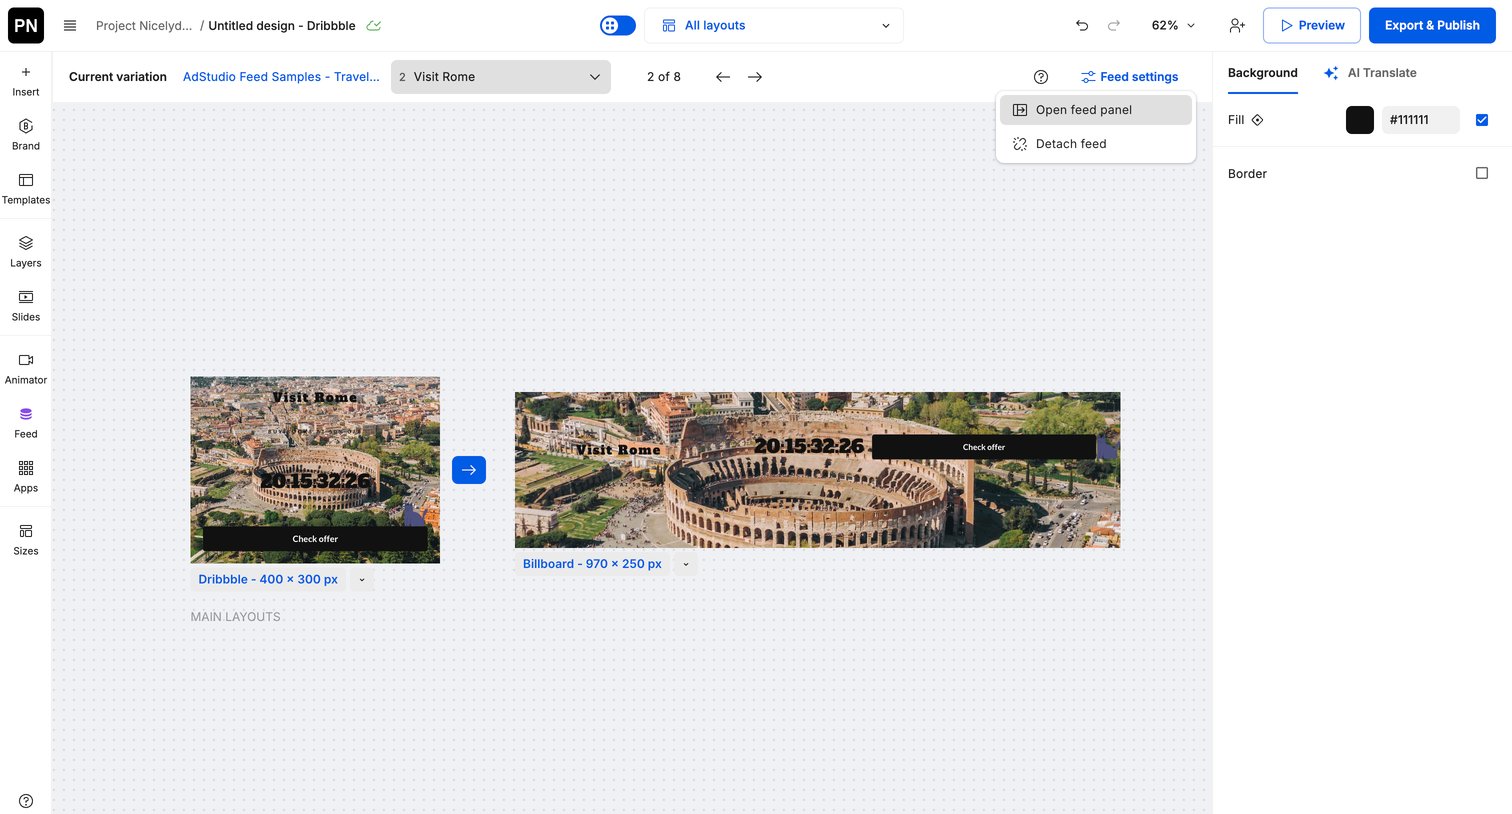This screenshot has width=1512, height=814.
Task: Open the Insert panel
Action: pyautogui.click(x=26, y=81)
